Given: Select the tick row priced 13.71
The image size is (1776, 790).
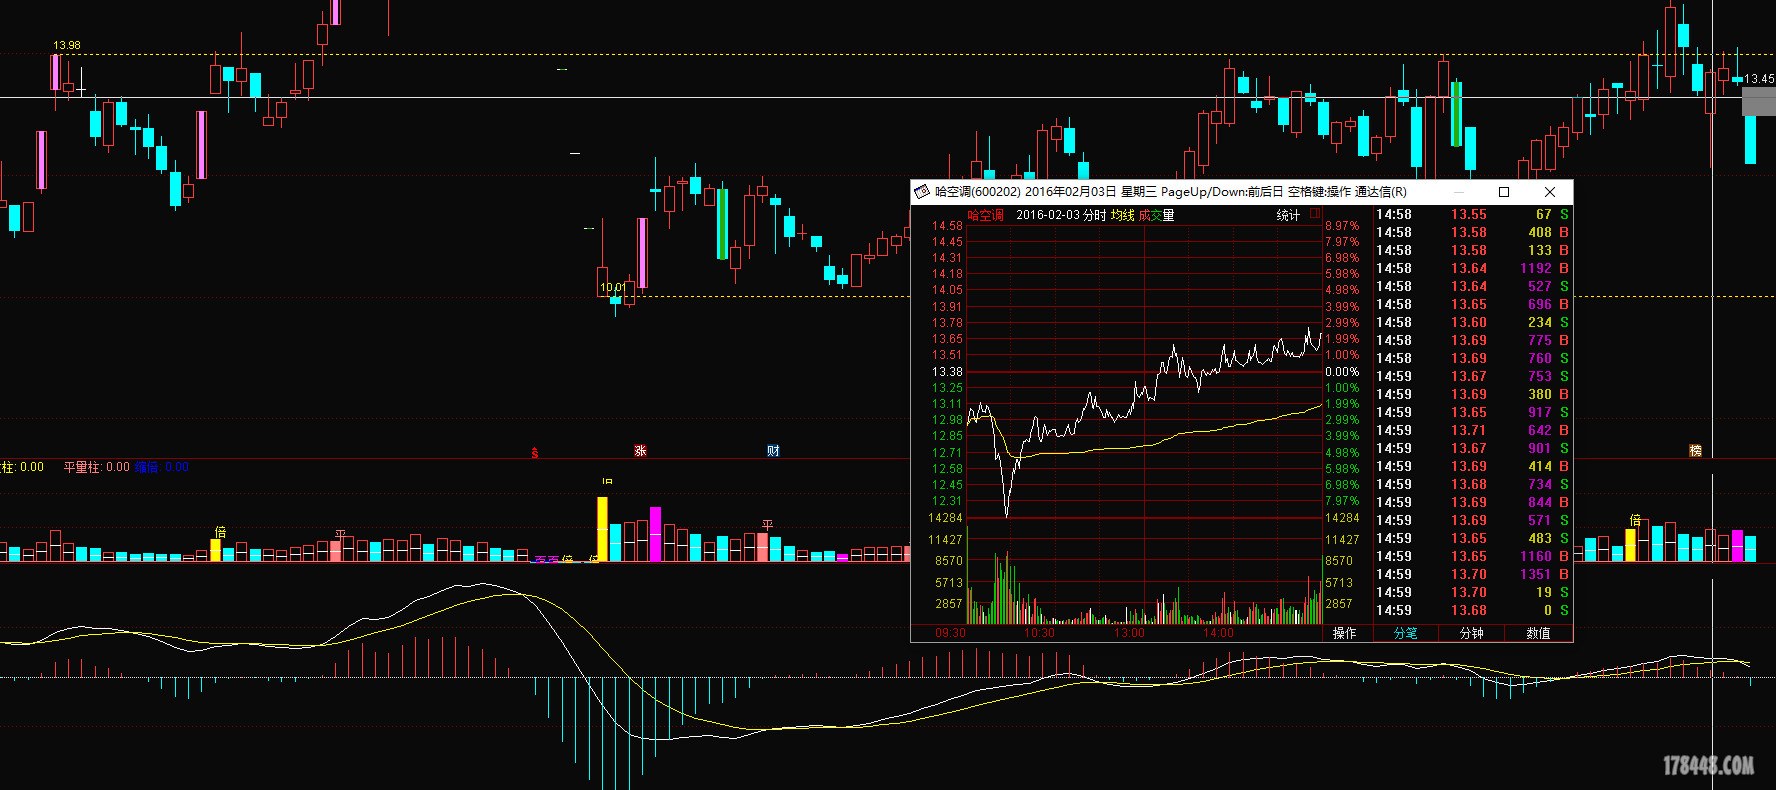Looking at the screenshot, I should coord(1472,430).
